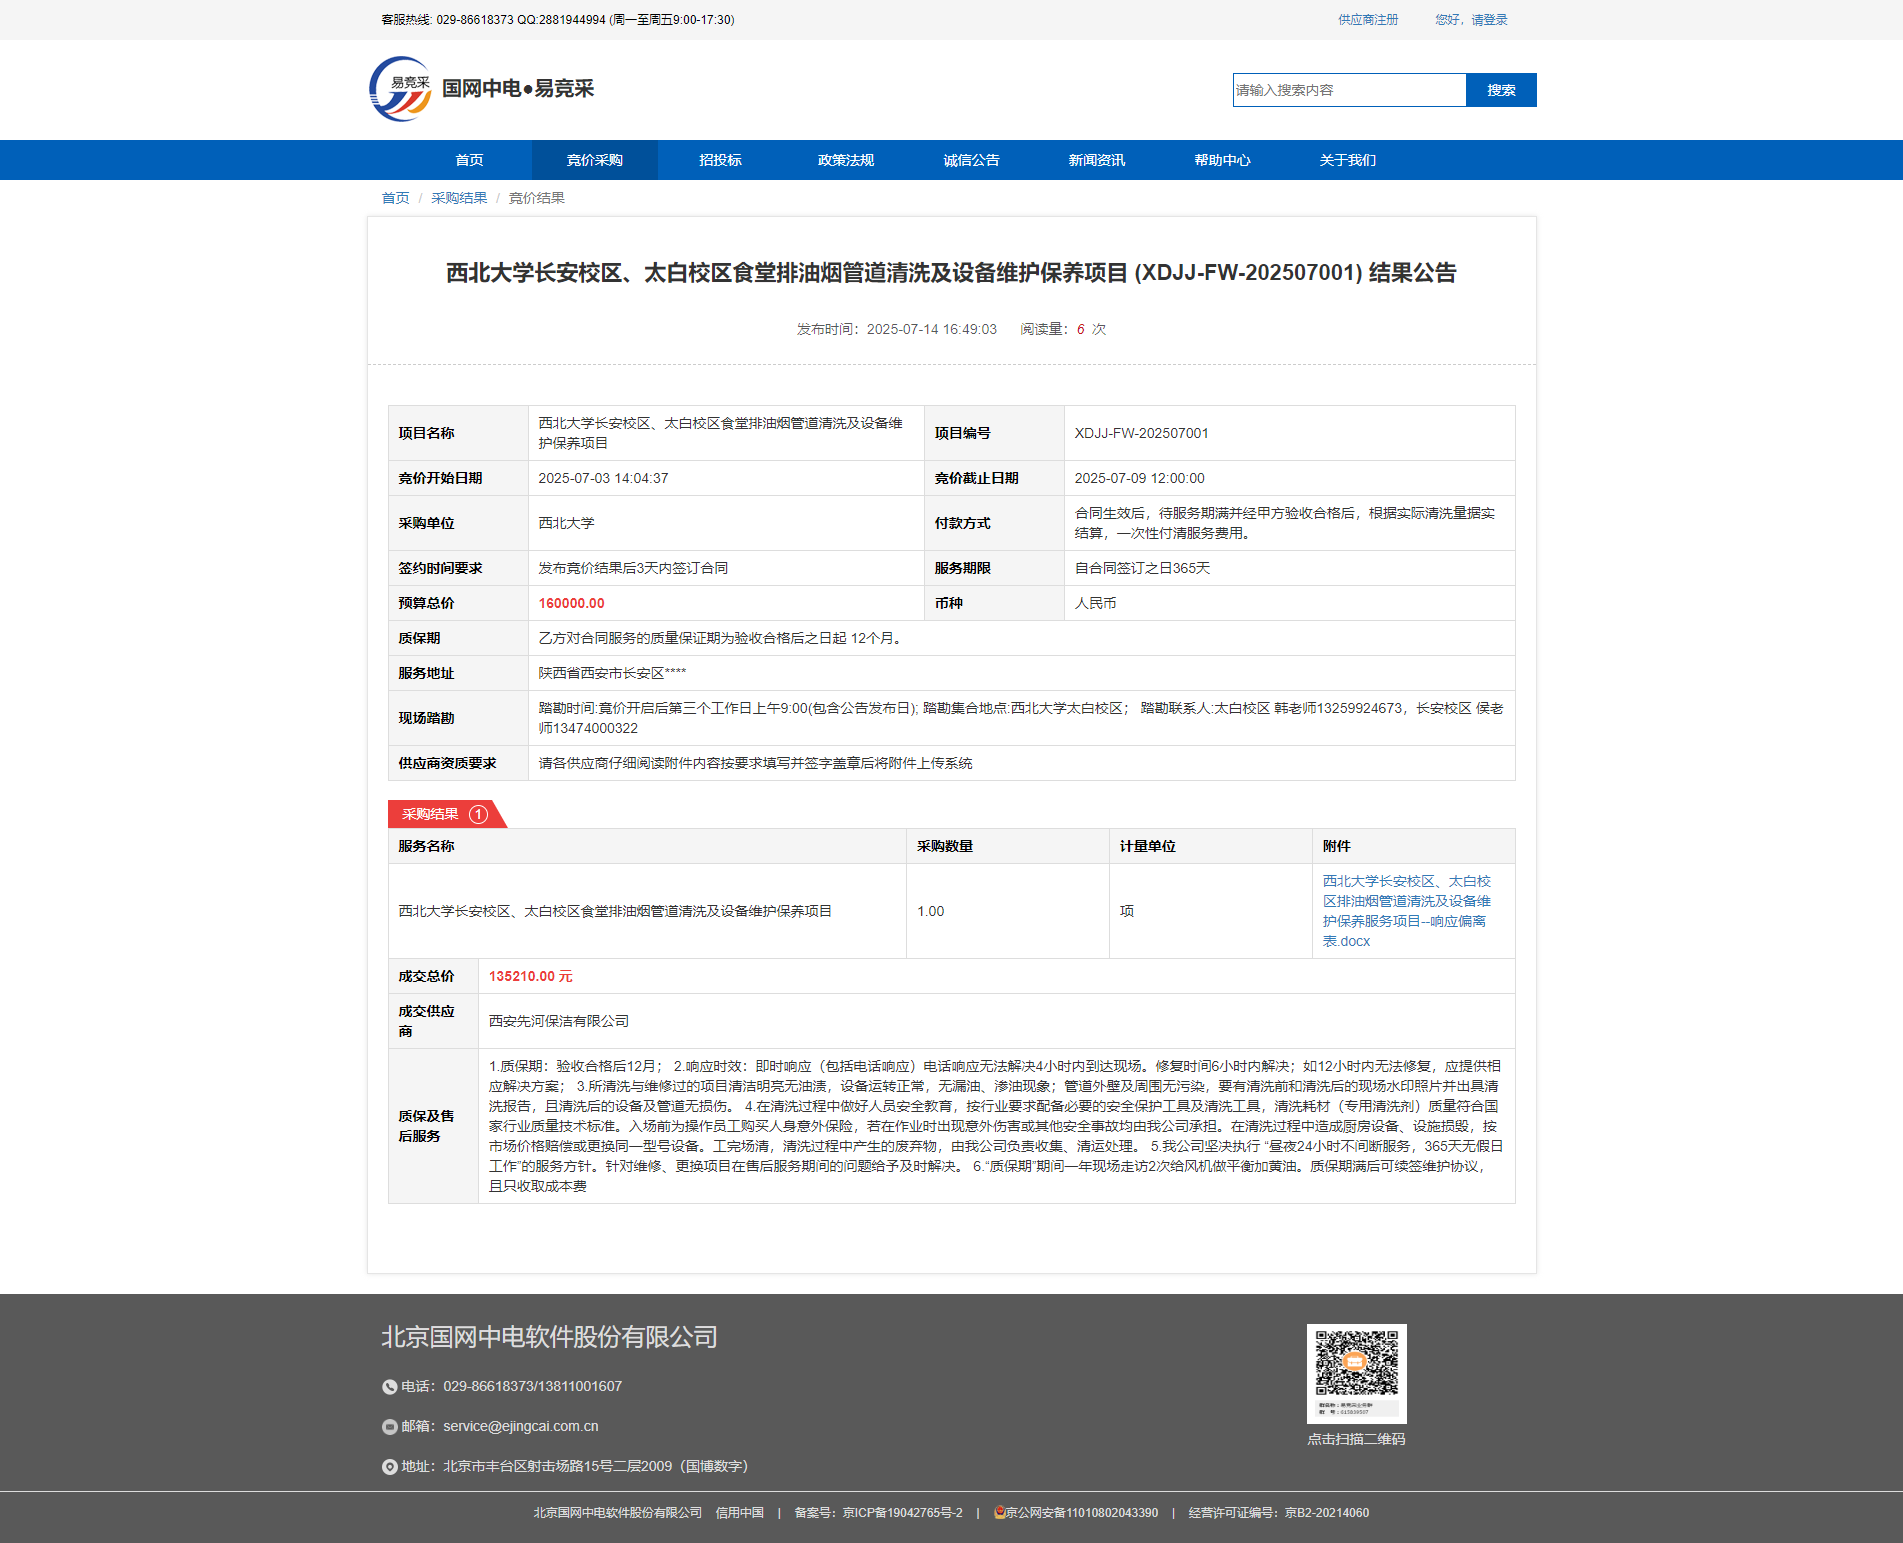
Task: Select the 采购结果 red tab
Action: [432, 814]
